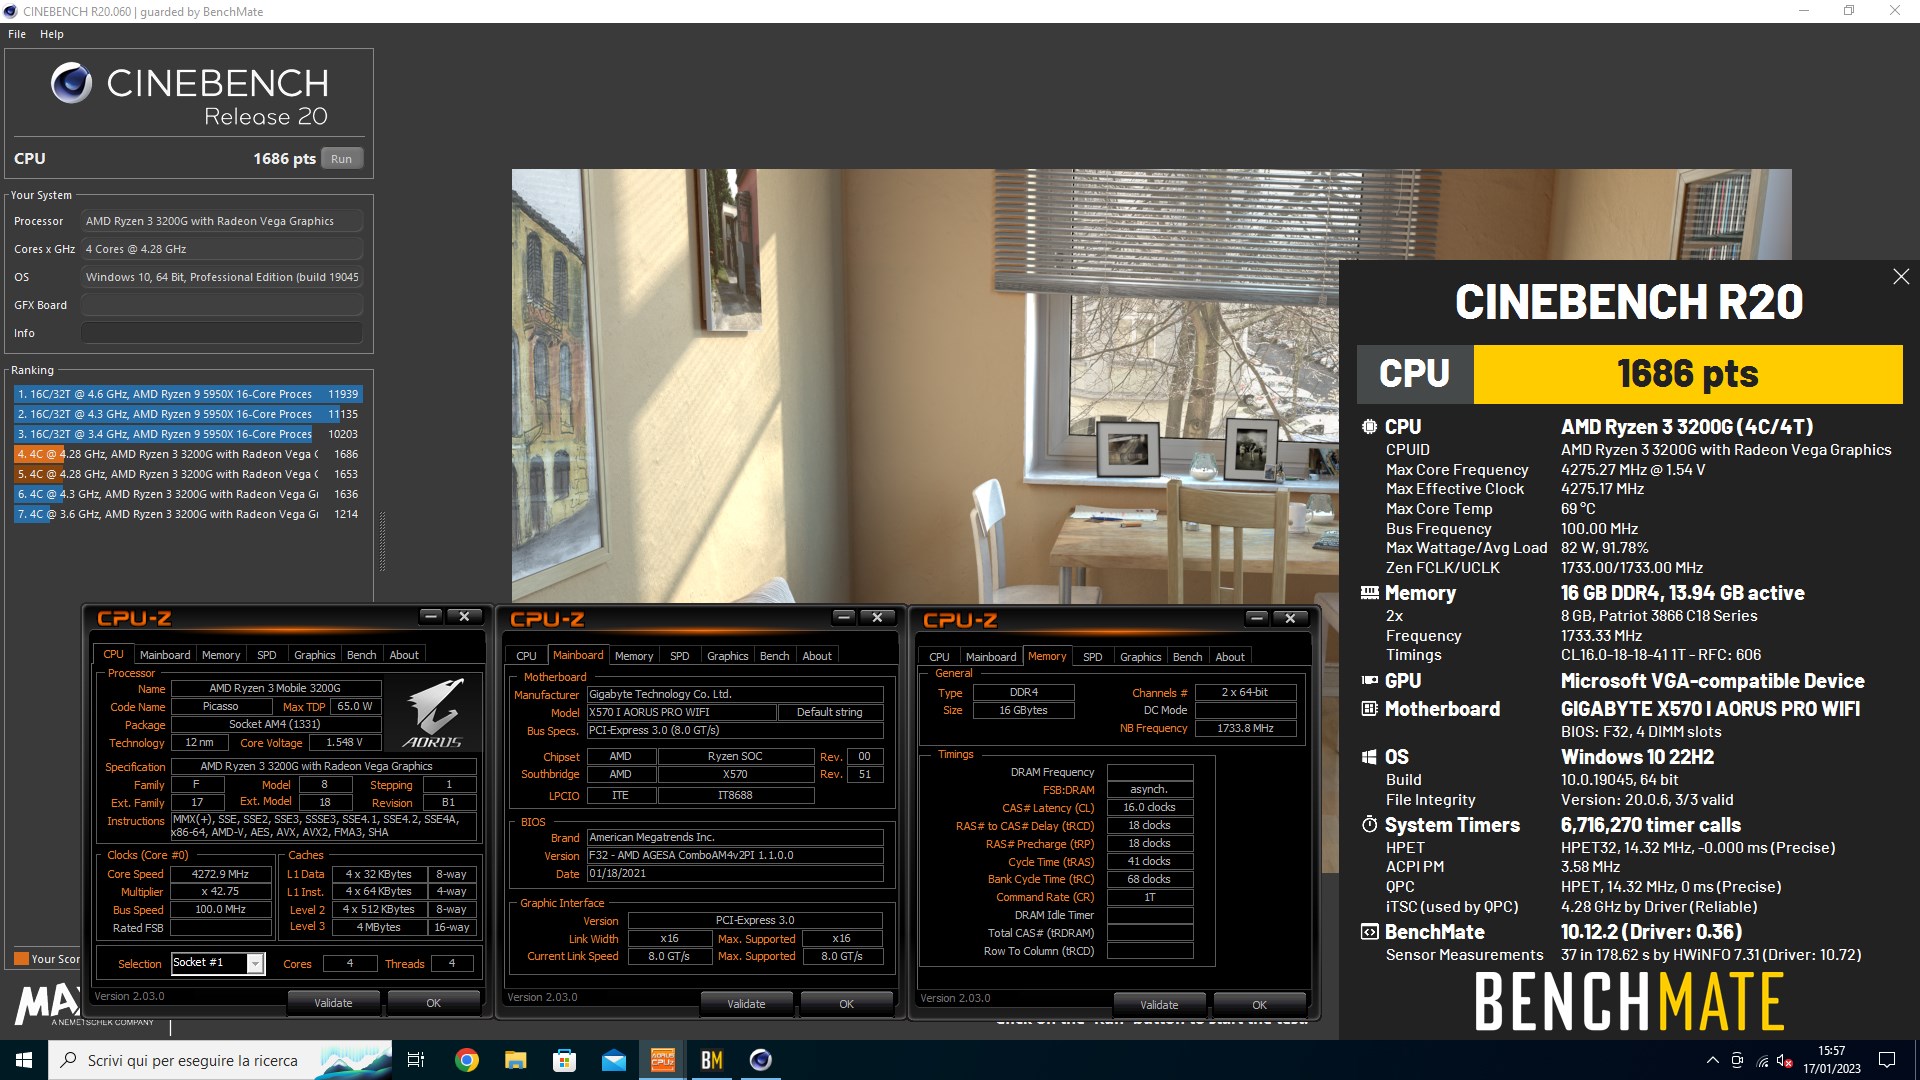Open the muted volume tray icon
The width and height of the screenshot is (1920, 1080).
pyautogui.click(x=1785, y=1060)
